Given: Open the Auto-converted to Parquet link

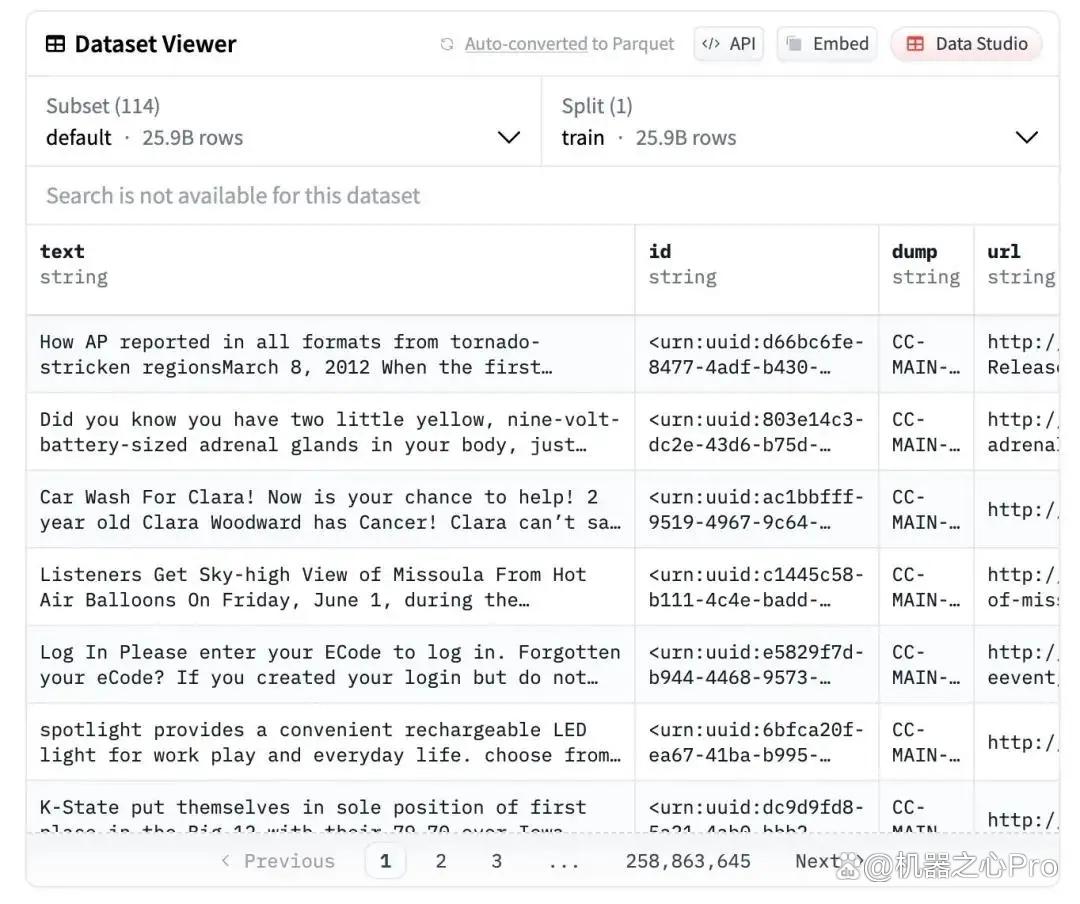Looking at the screenshot, I should pos(569,44).
